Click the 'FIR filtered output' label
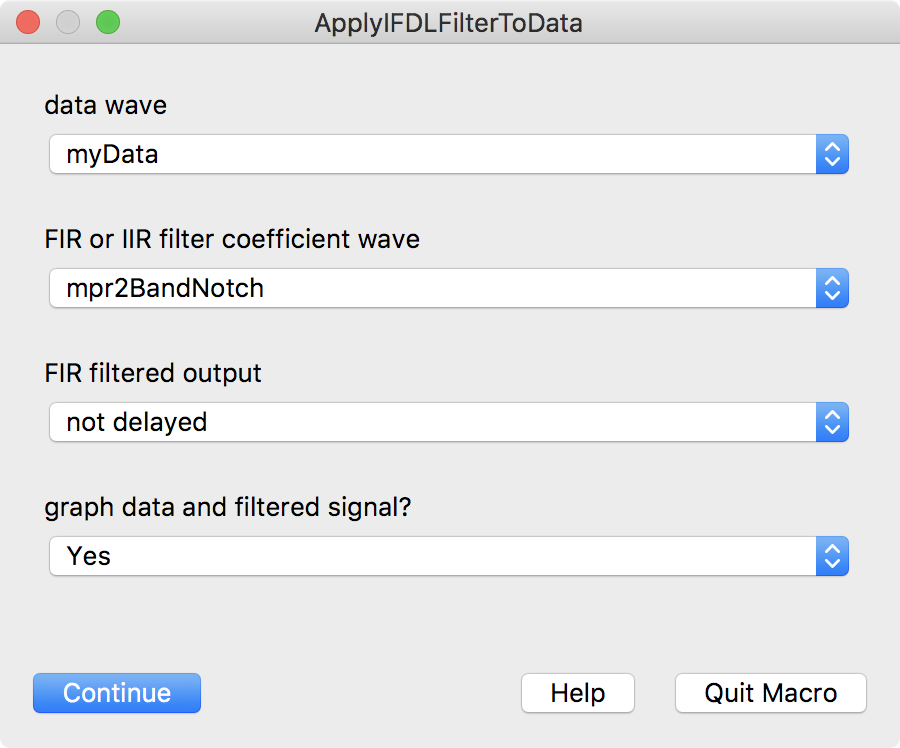 tap(153, 373)
